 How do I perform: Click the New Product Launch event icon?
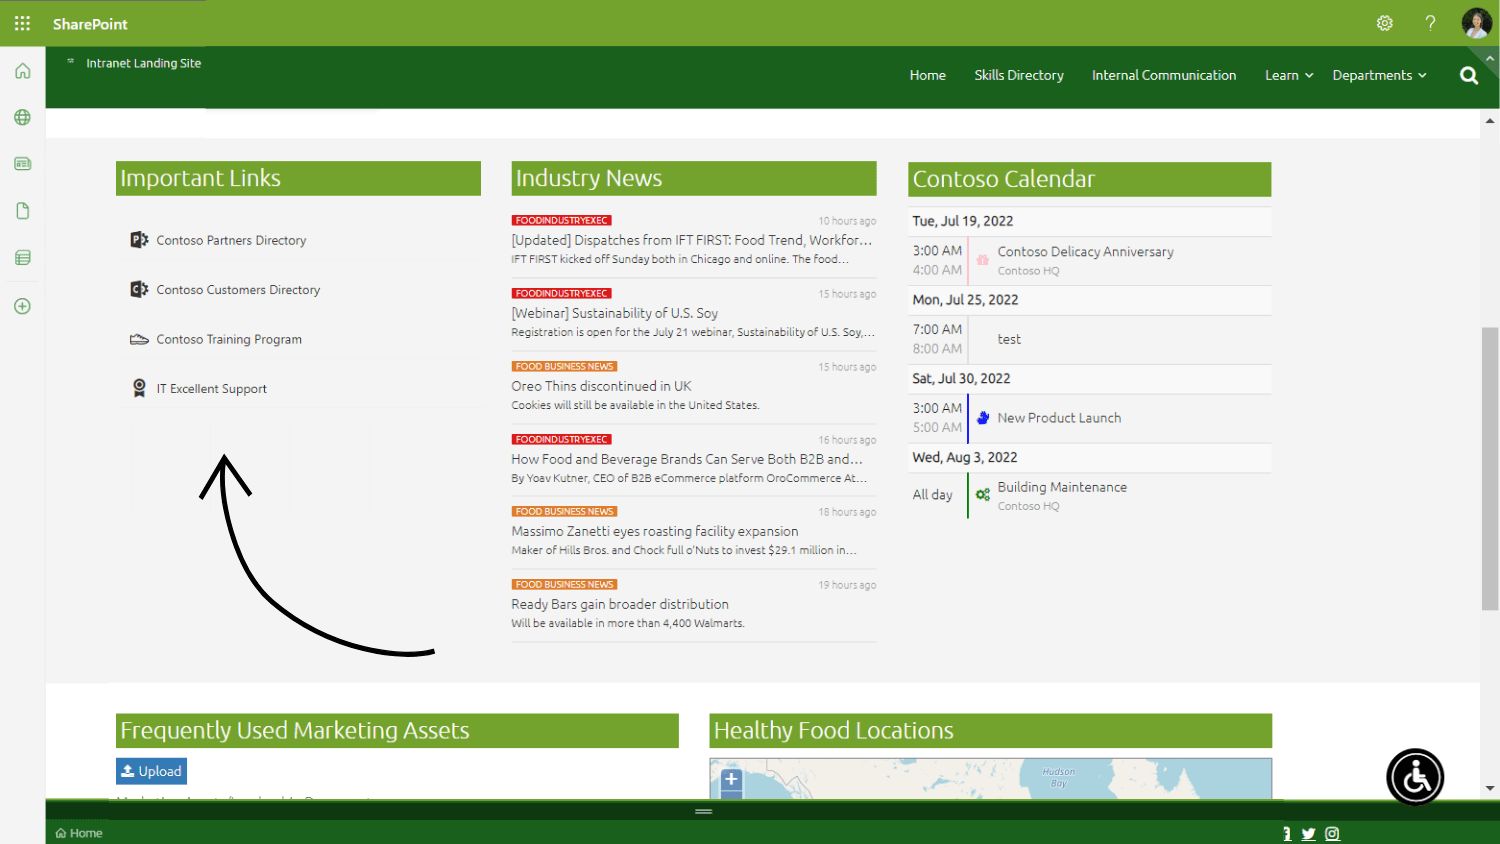pos(983,418)
